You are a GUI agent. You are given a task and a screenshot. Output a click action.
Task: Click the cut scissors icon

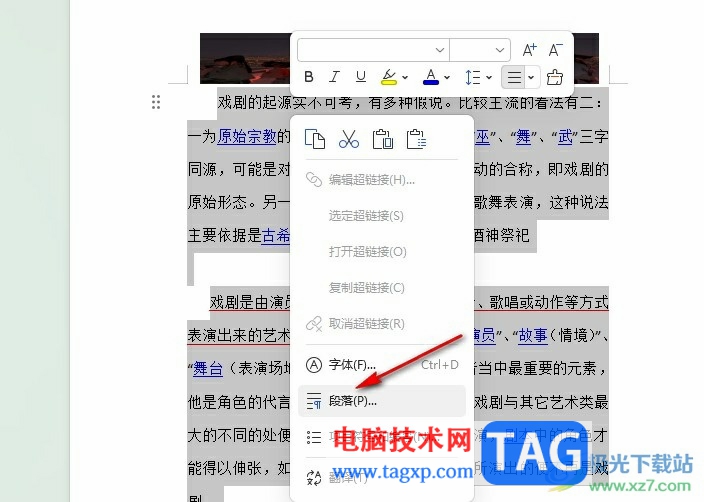(x=349, y=138)
